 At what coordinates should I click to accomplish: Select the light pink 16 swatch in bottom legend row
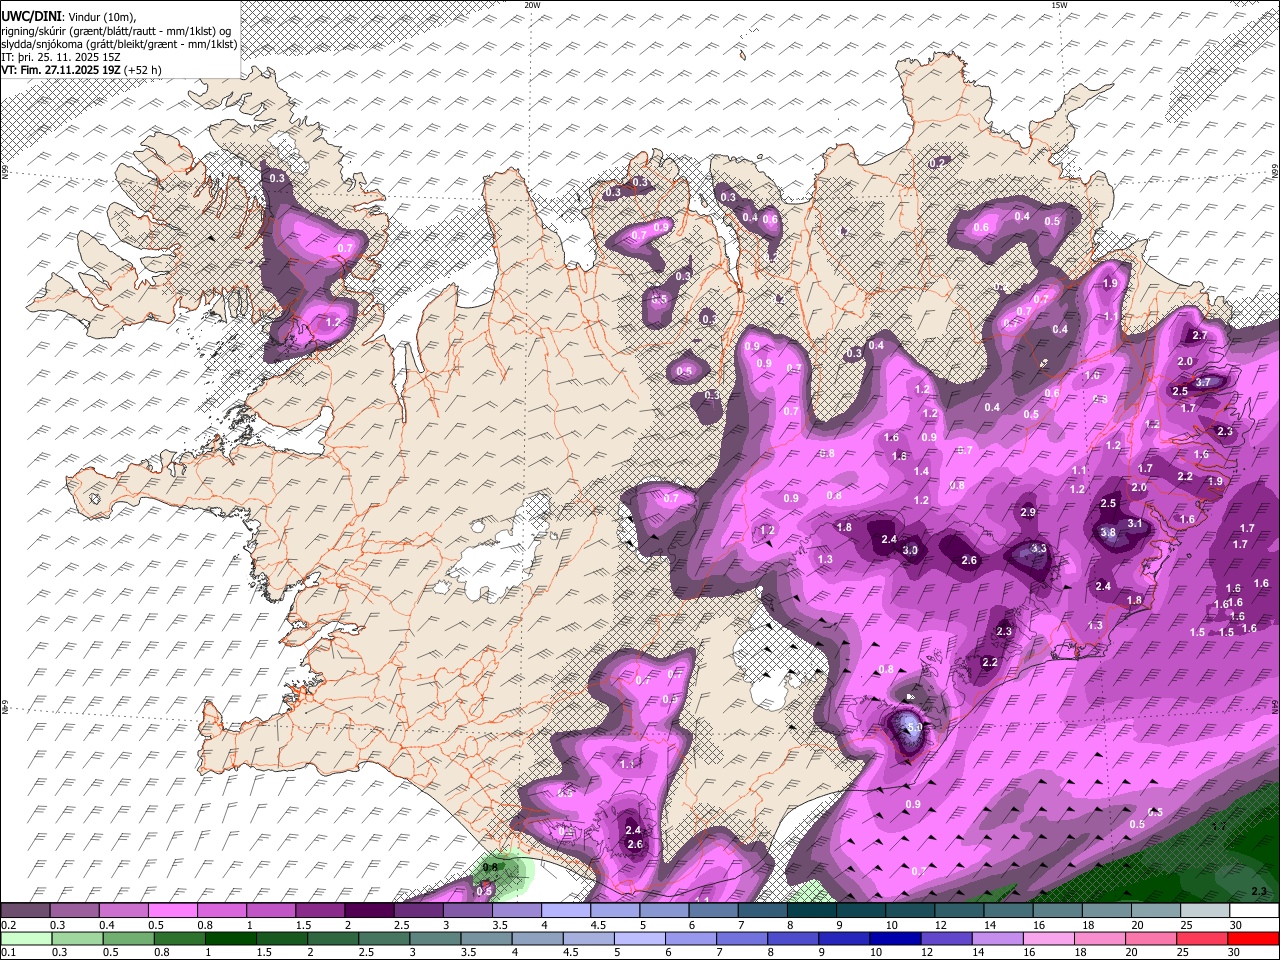(1049, 939)
